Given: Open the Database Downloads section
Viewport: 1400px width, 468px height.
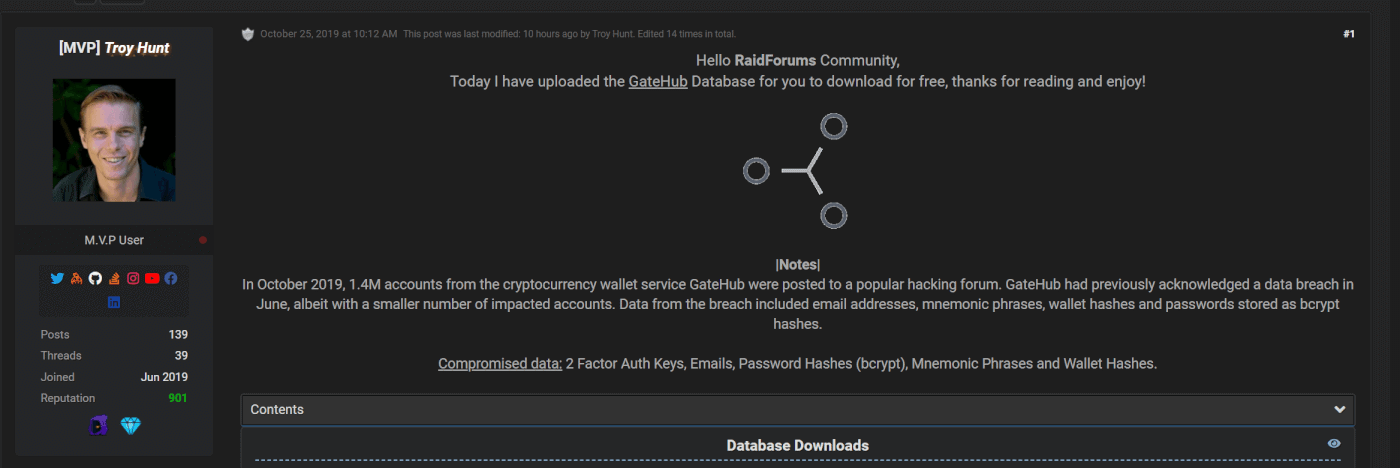Looking at the screenshot, I should [798, 445].
